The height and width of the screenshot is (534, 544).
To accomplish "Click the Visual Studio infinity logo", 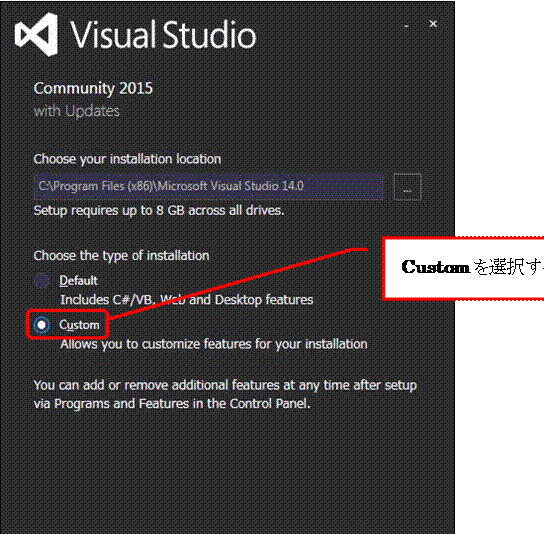I will tap(37, 34).
